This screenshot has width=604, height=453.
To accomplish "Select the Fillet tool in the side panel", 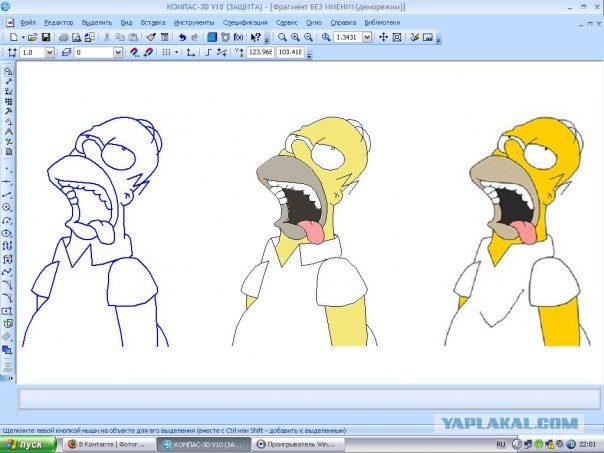I will pos(7,298).
